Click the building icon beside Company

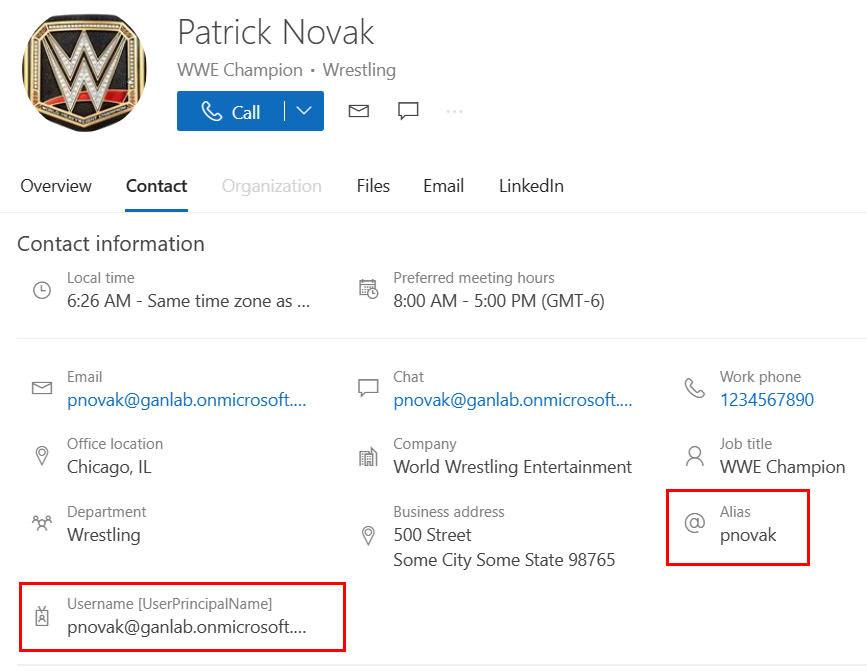368,456
